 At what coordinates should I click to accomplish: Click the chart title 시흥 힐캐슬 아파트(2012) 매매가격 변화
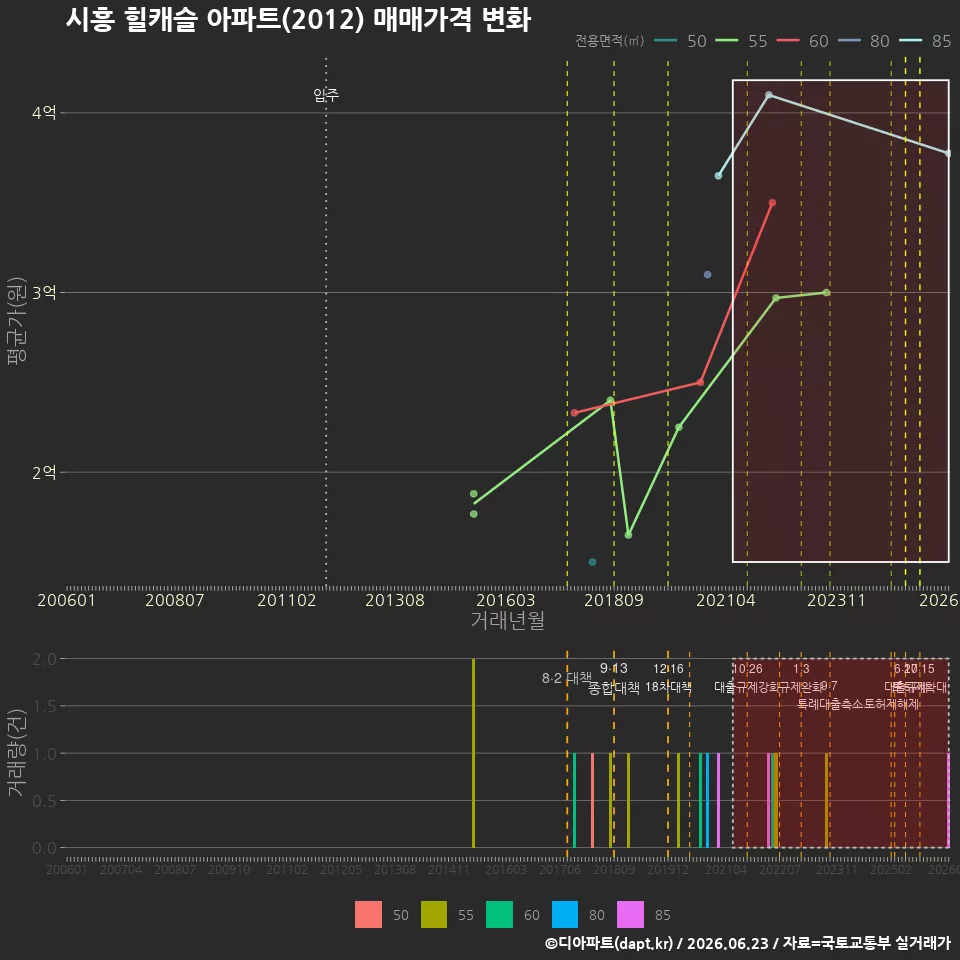tap(298, 19)
